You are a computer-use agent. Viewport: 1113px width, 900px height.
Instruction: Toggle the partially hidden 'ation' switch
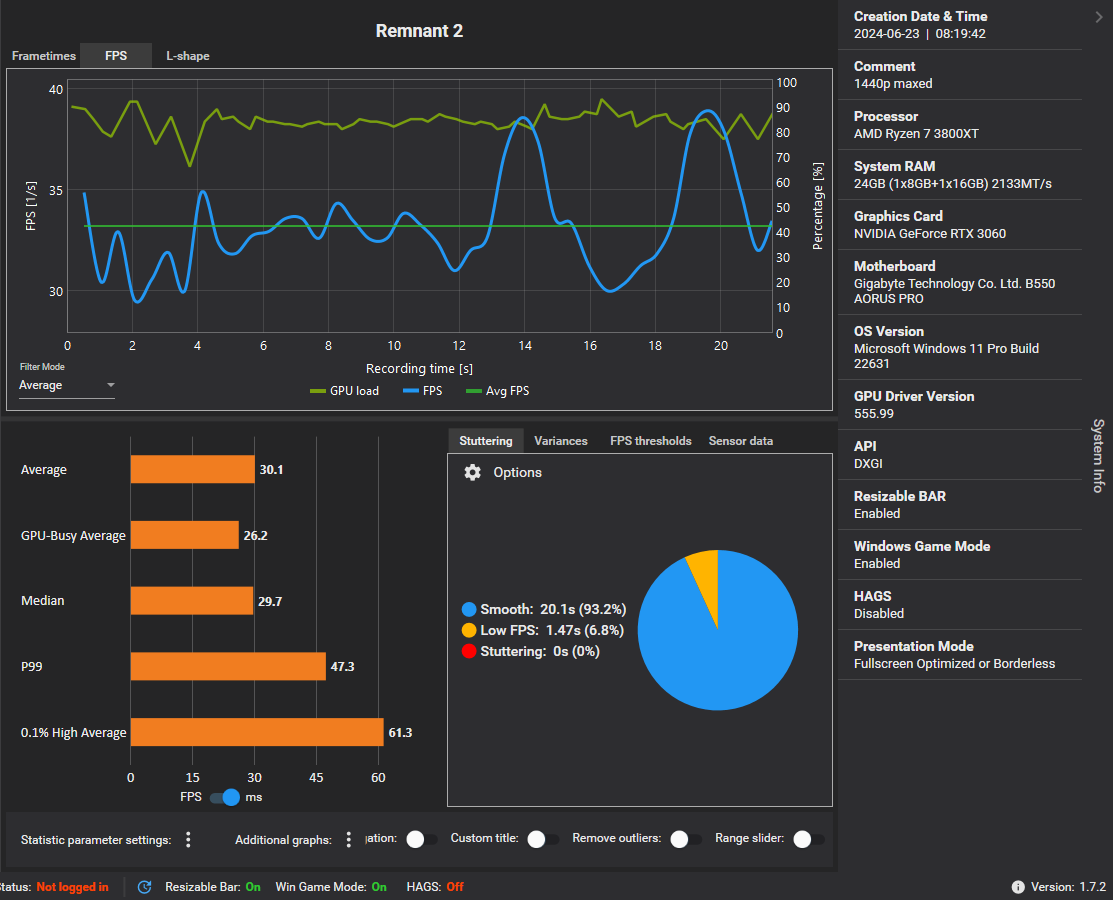tap(422, 839)
